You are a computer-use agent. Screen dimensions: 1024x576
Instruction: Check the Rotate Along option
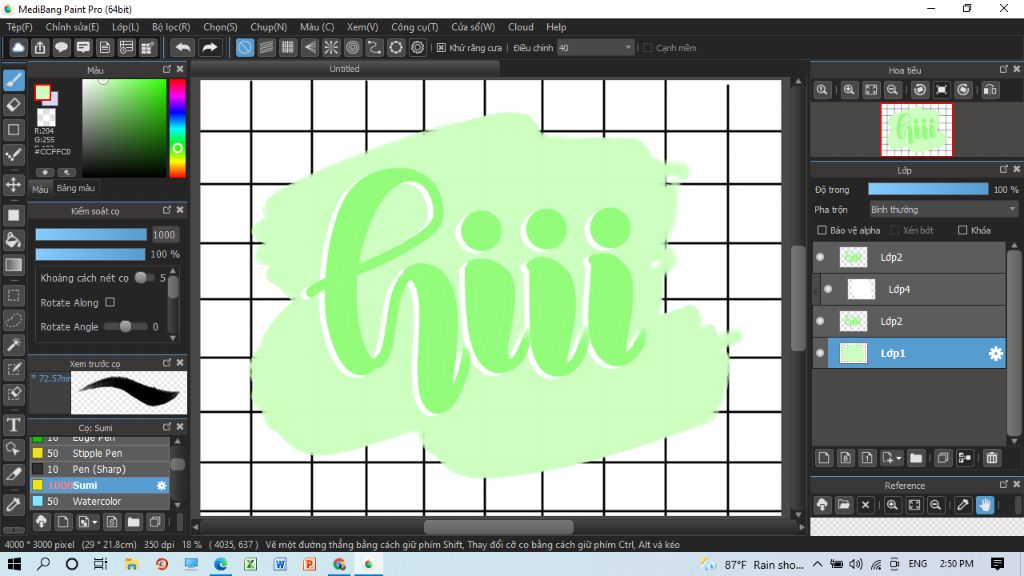110,302
